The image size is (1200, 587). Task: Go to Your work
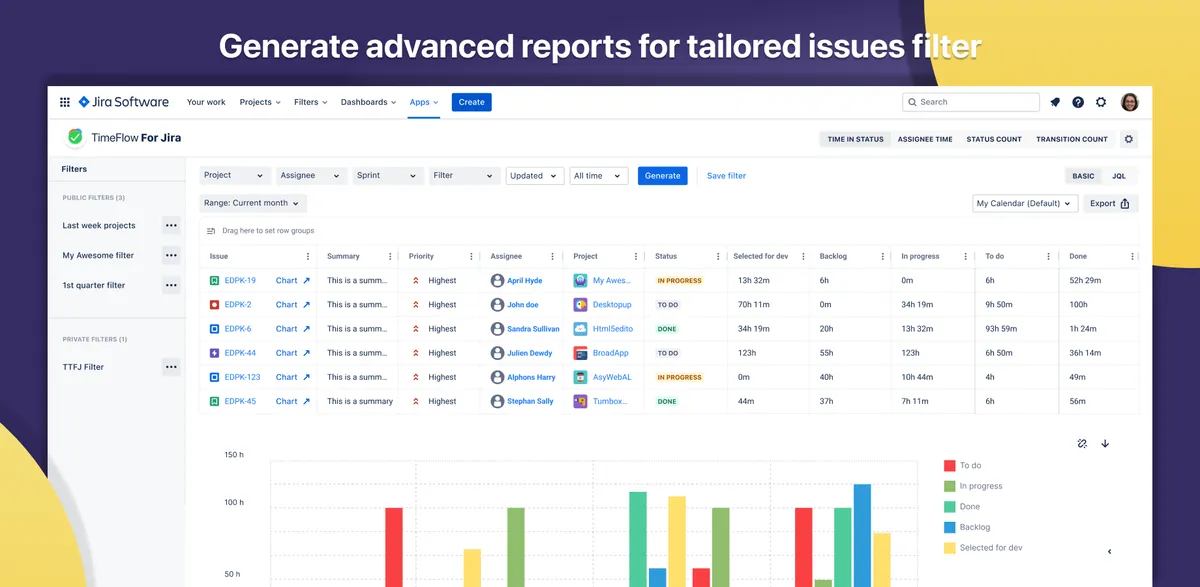click(206, 102)
